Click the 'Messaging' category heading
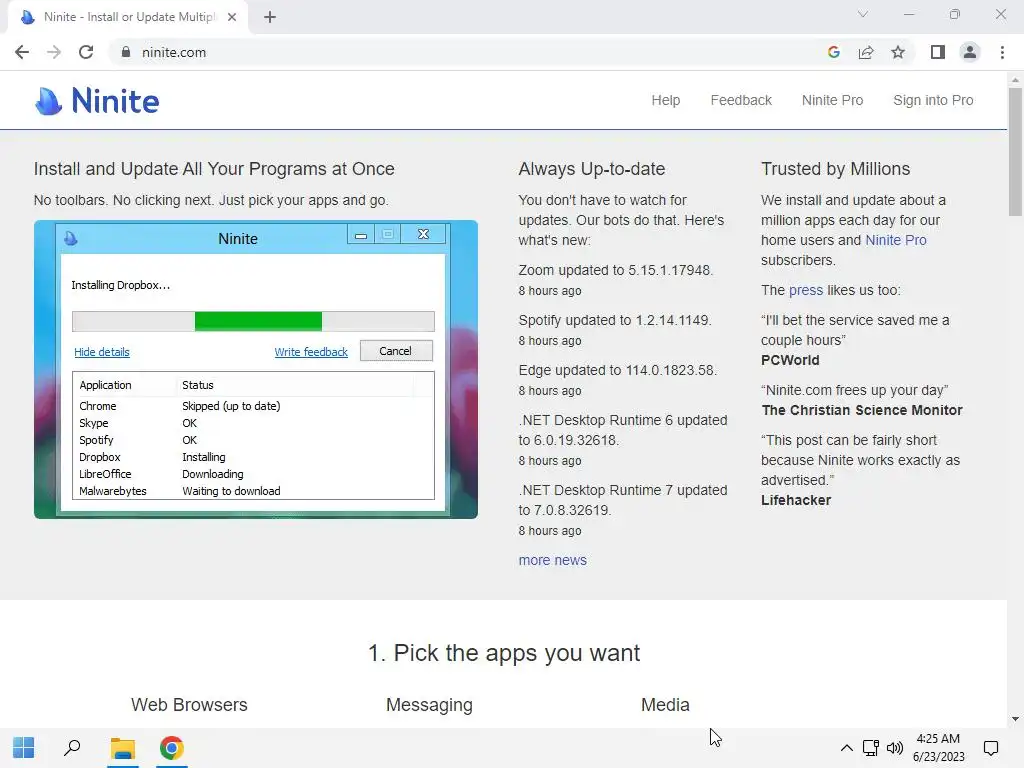Image resolution: width=1024 pixels, height=768 pixels. point(429,705)
